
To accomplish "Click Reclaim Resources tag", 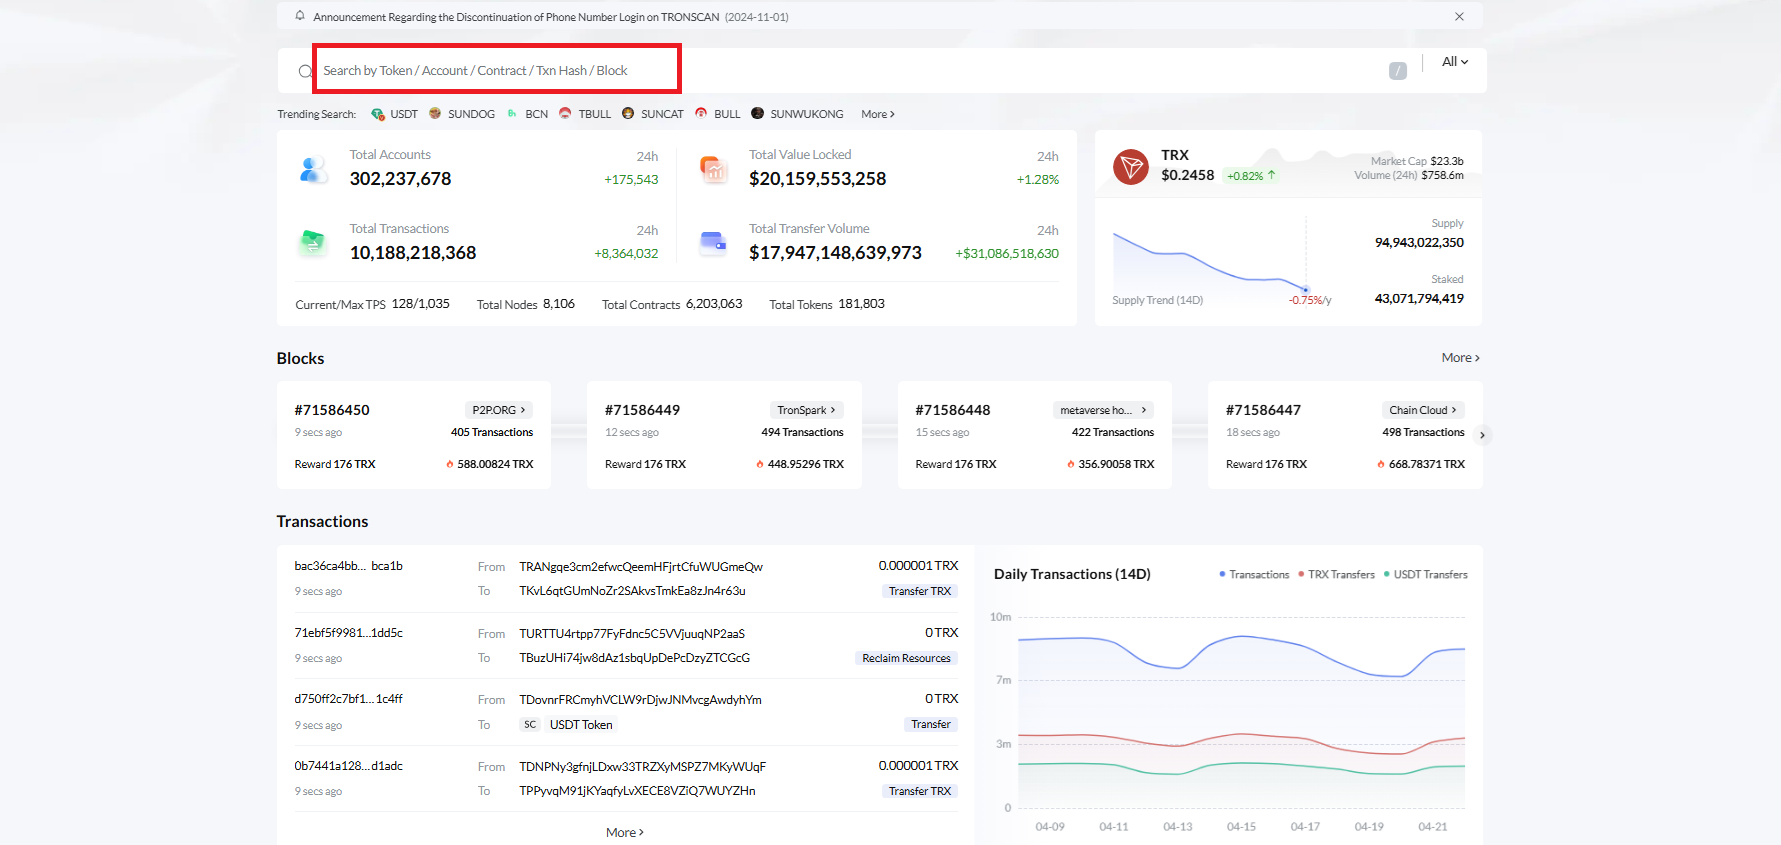I will 906,658.
